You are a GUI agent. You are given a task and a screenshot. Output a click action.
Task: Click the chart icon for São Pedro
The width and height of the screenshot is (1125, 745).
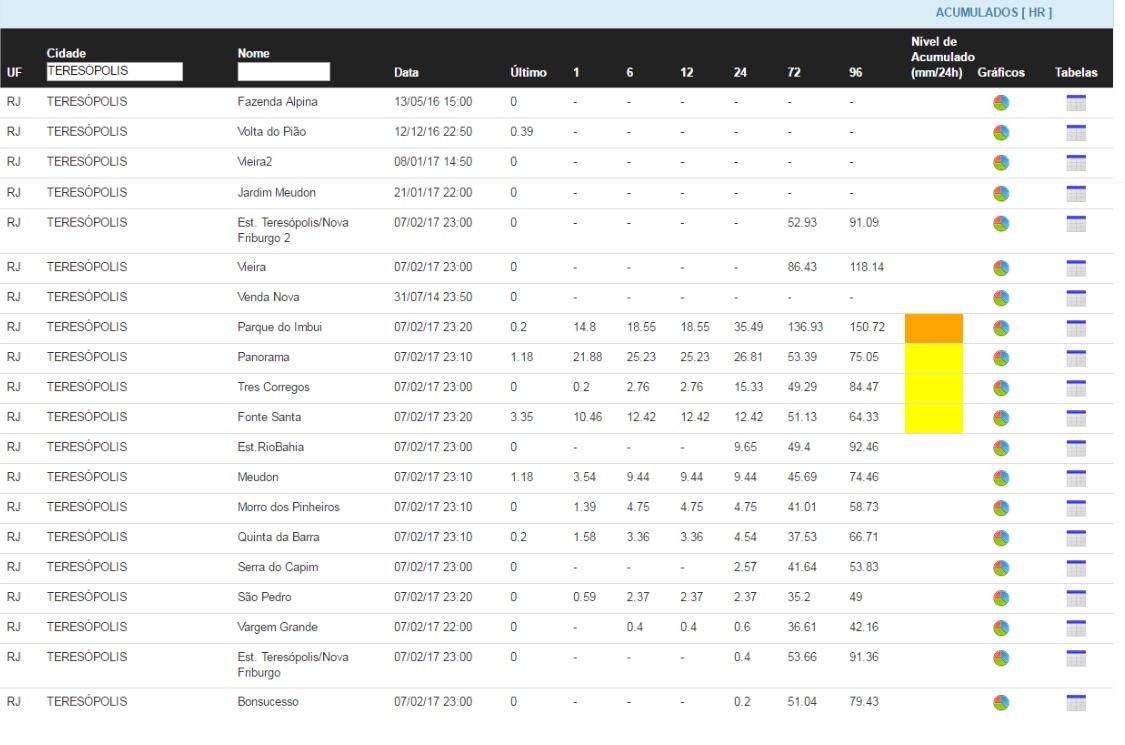click(x=1000, y=598)
